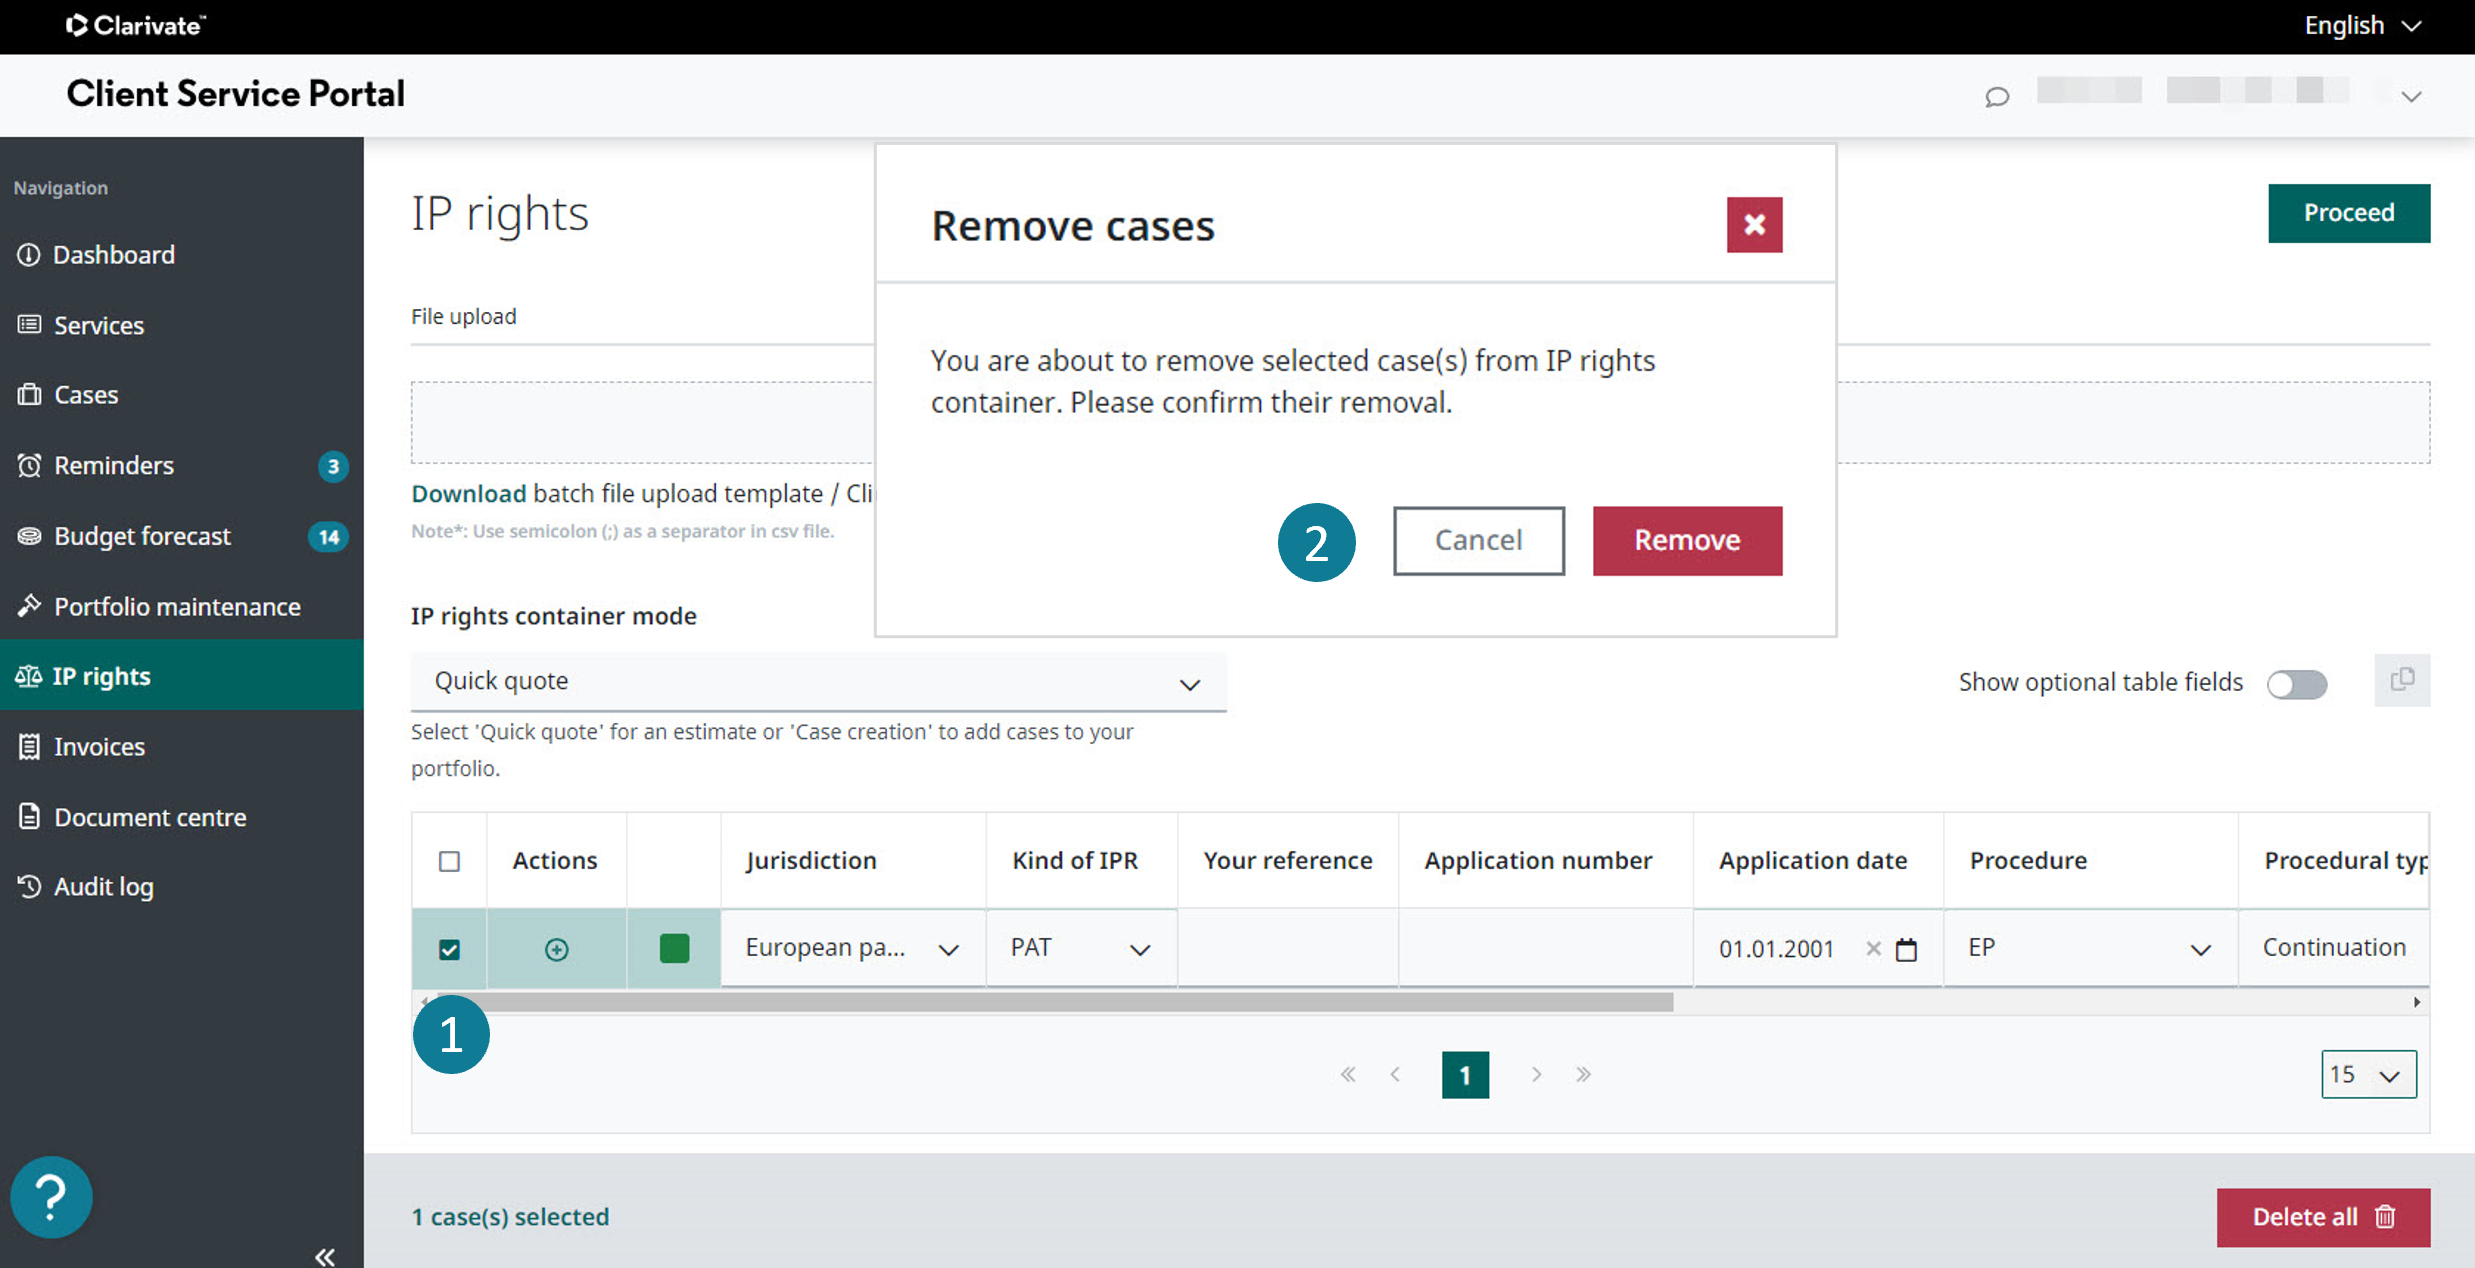Go to the next page
The width and height of the screenshot is (2475, 1268).
(x=1536, y=1074)
